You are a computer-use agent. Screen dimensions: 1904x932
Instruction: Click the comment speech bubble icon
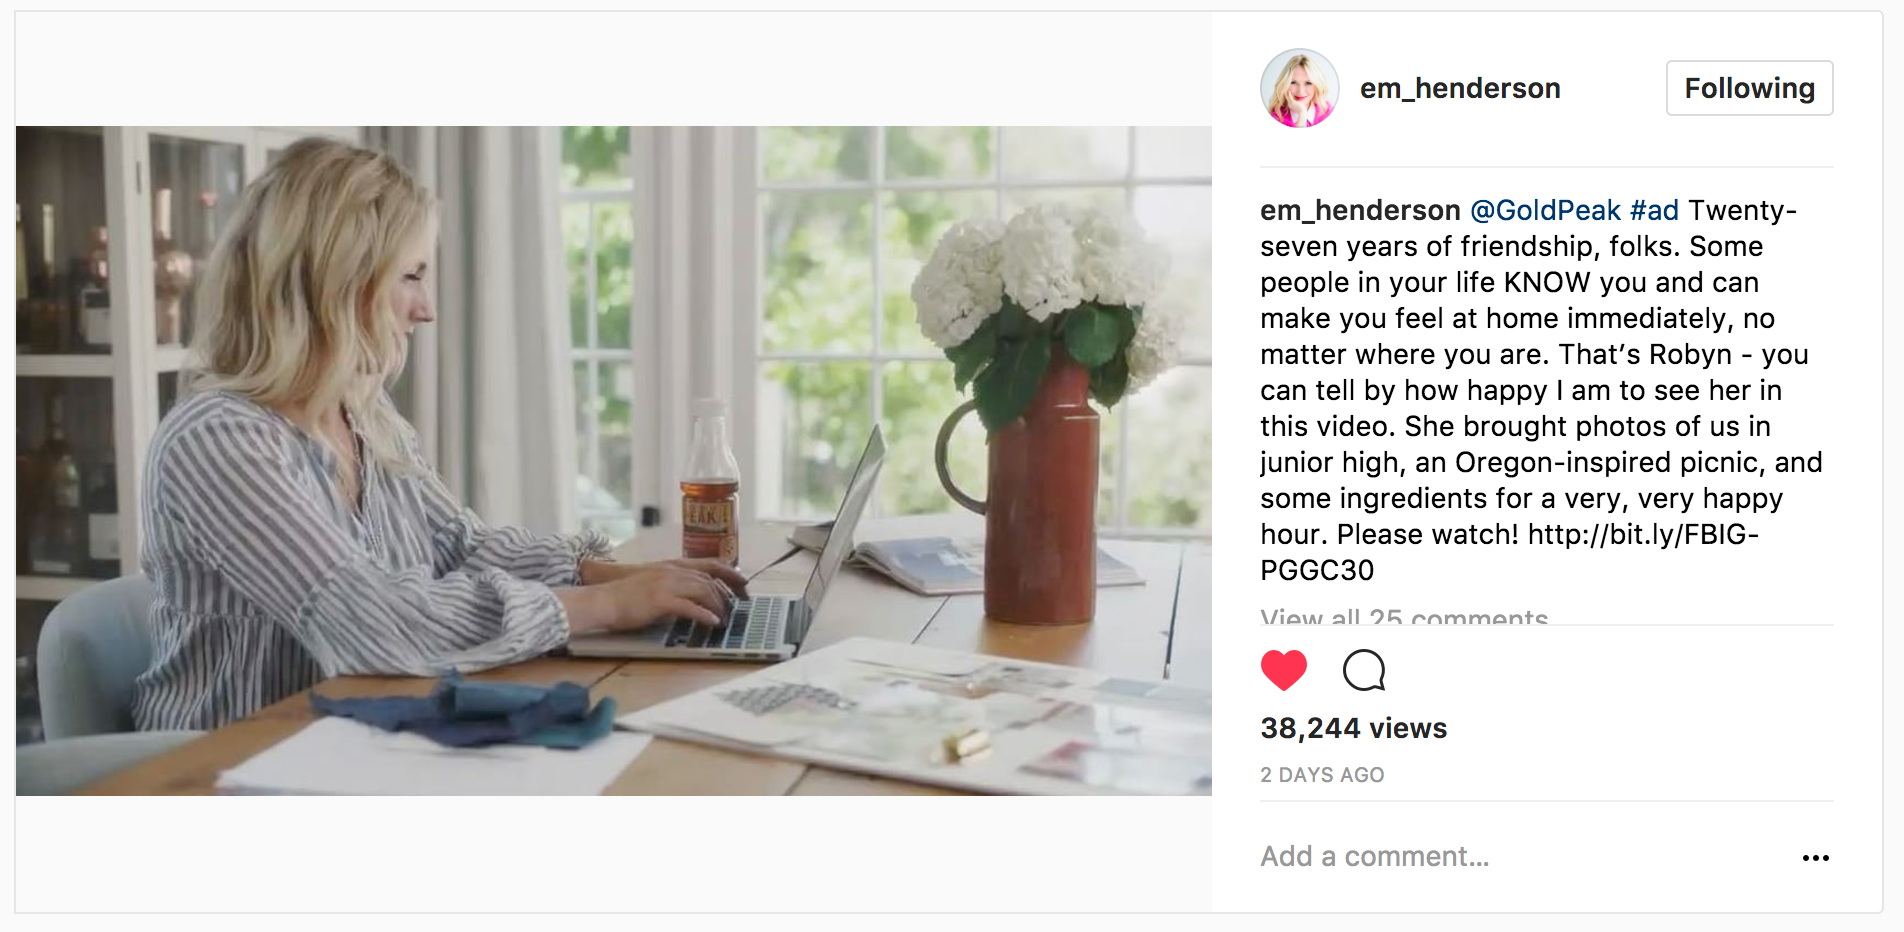(1364, 670)
